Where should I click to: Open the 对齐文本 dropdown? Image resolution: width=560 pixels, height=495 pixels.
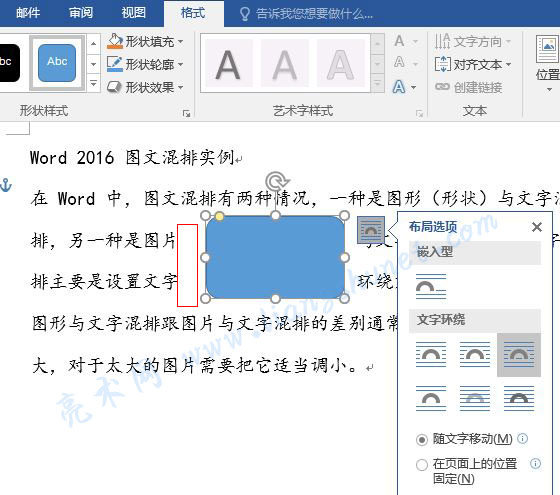[x=509, y=65]
